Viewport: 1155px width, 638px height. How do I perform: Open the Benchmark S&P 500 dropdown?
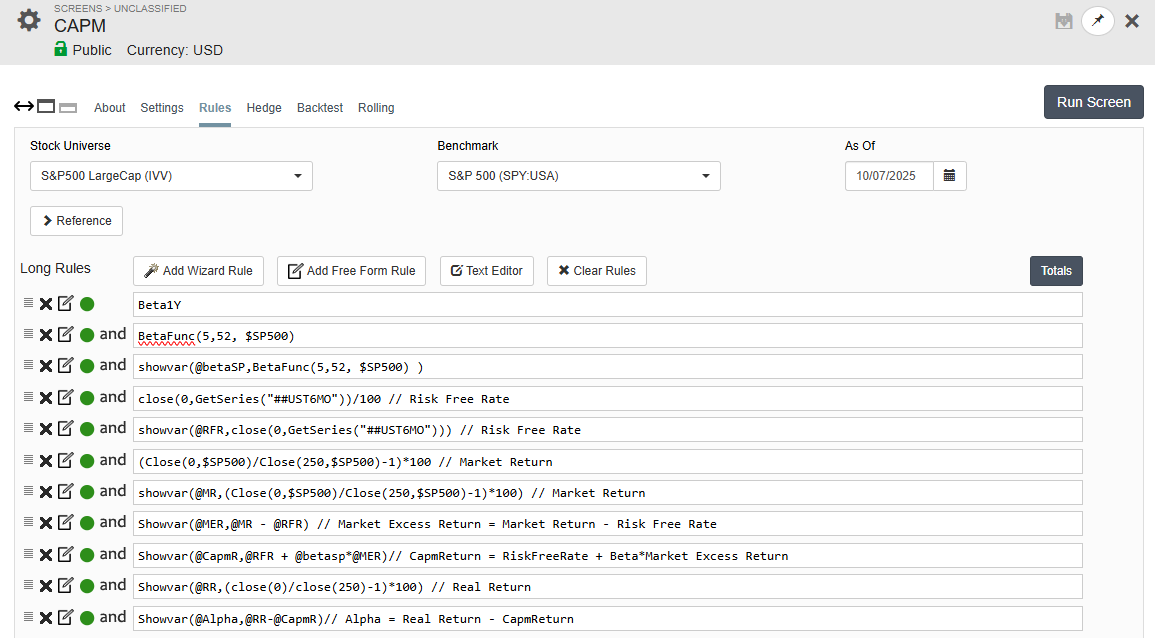pyautogui.click(x=578, y=176)
